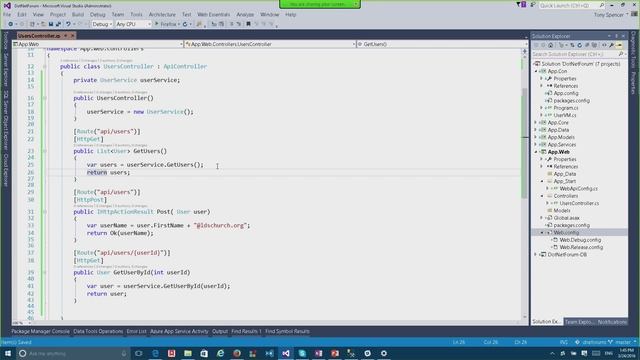Click the Refresh browser icon in toolbar

click(185, 24)
